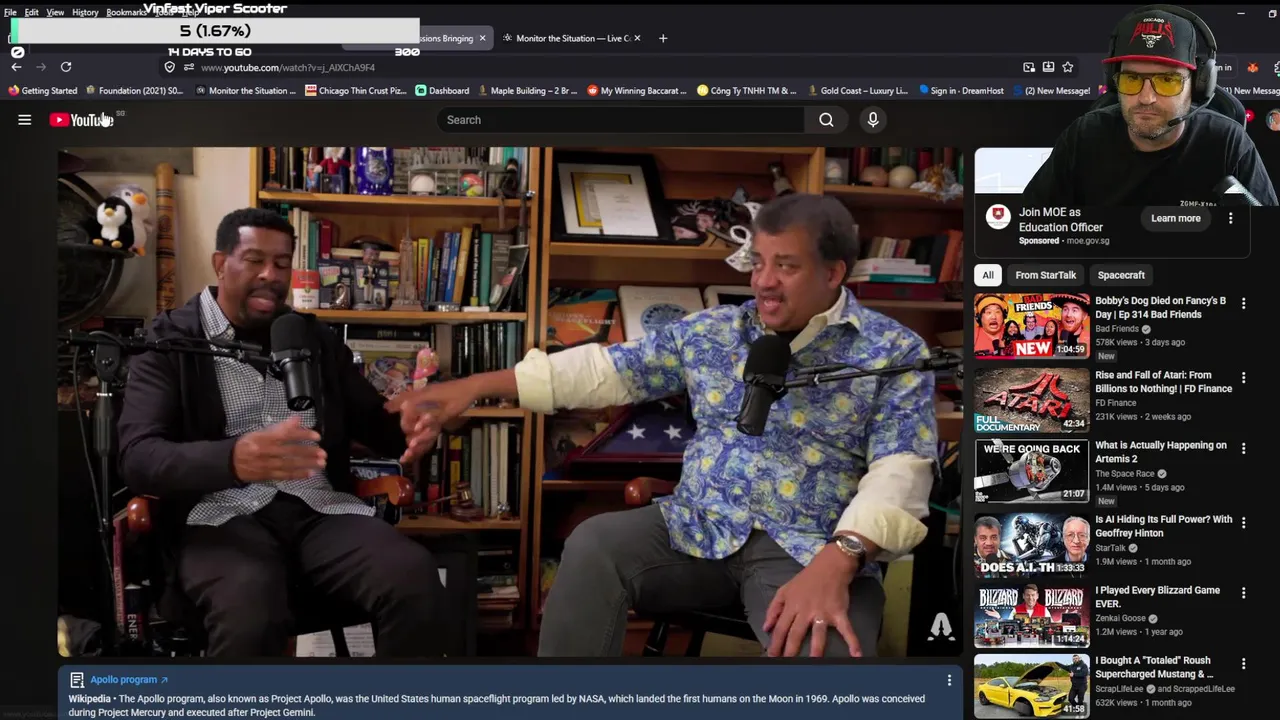Open 'Foundation (2021)' bookmark
This screenshot has height=720, width=1280.
[x=134, y=90]
